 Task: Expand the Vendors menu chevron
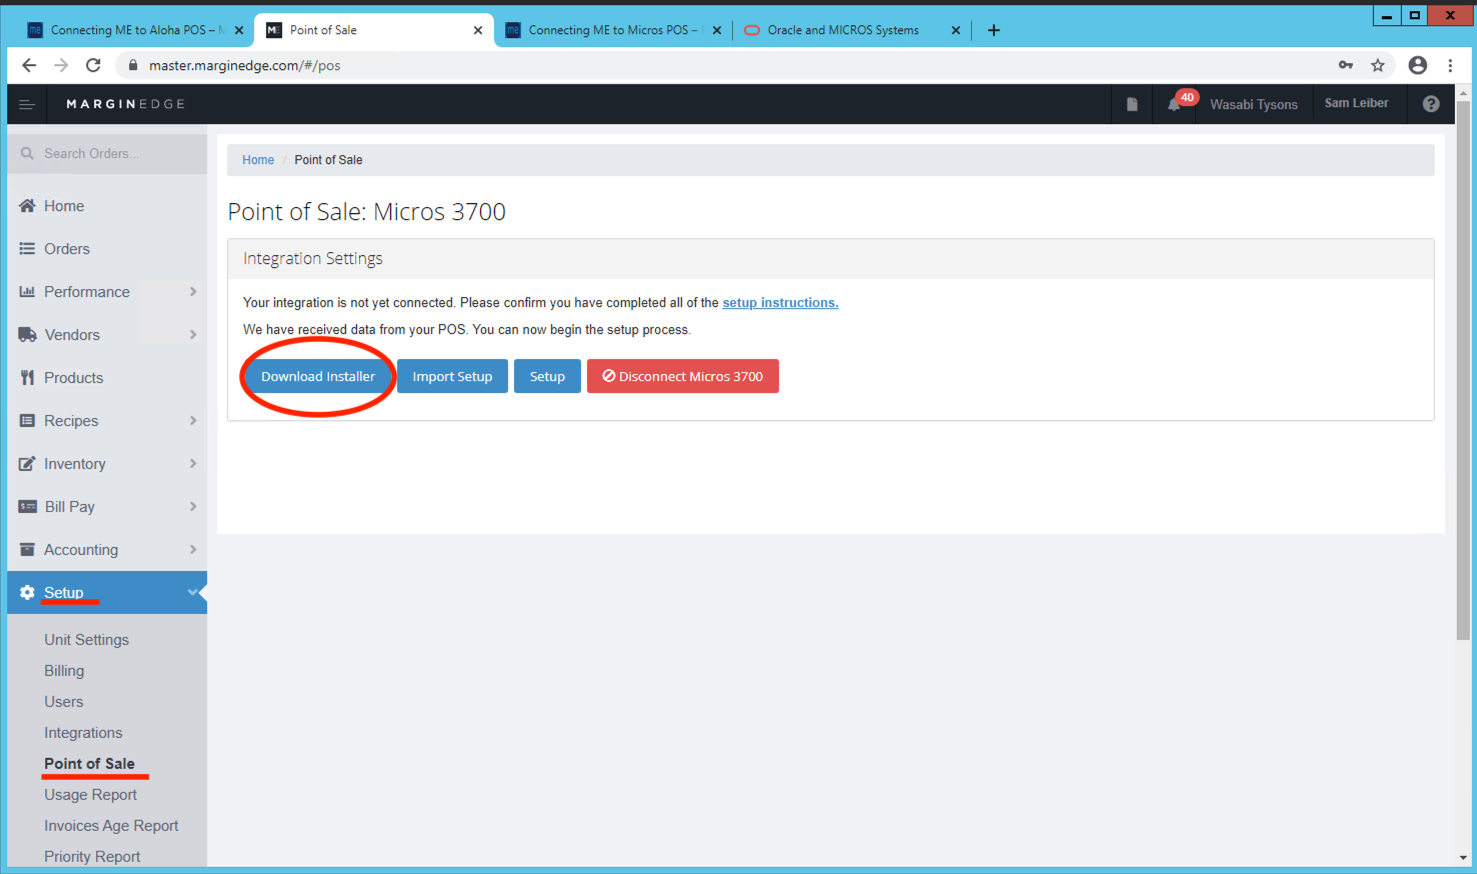(x=193, y=335)
